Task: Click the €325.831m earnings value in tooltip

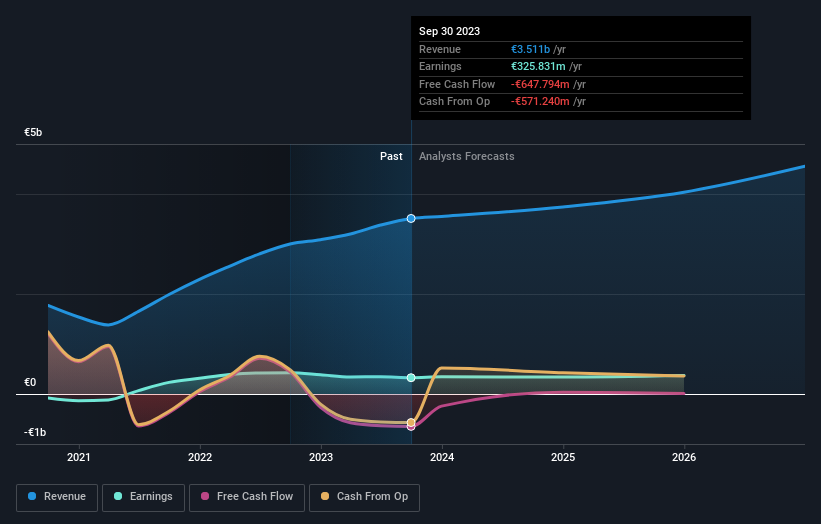Action: coord(538,66)
